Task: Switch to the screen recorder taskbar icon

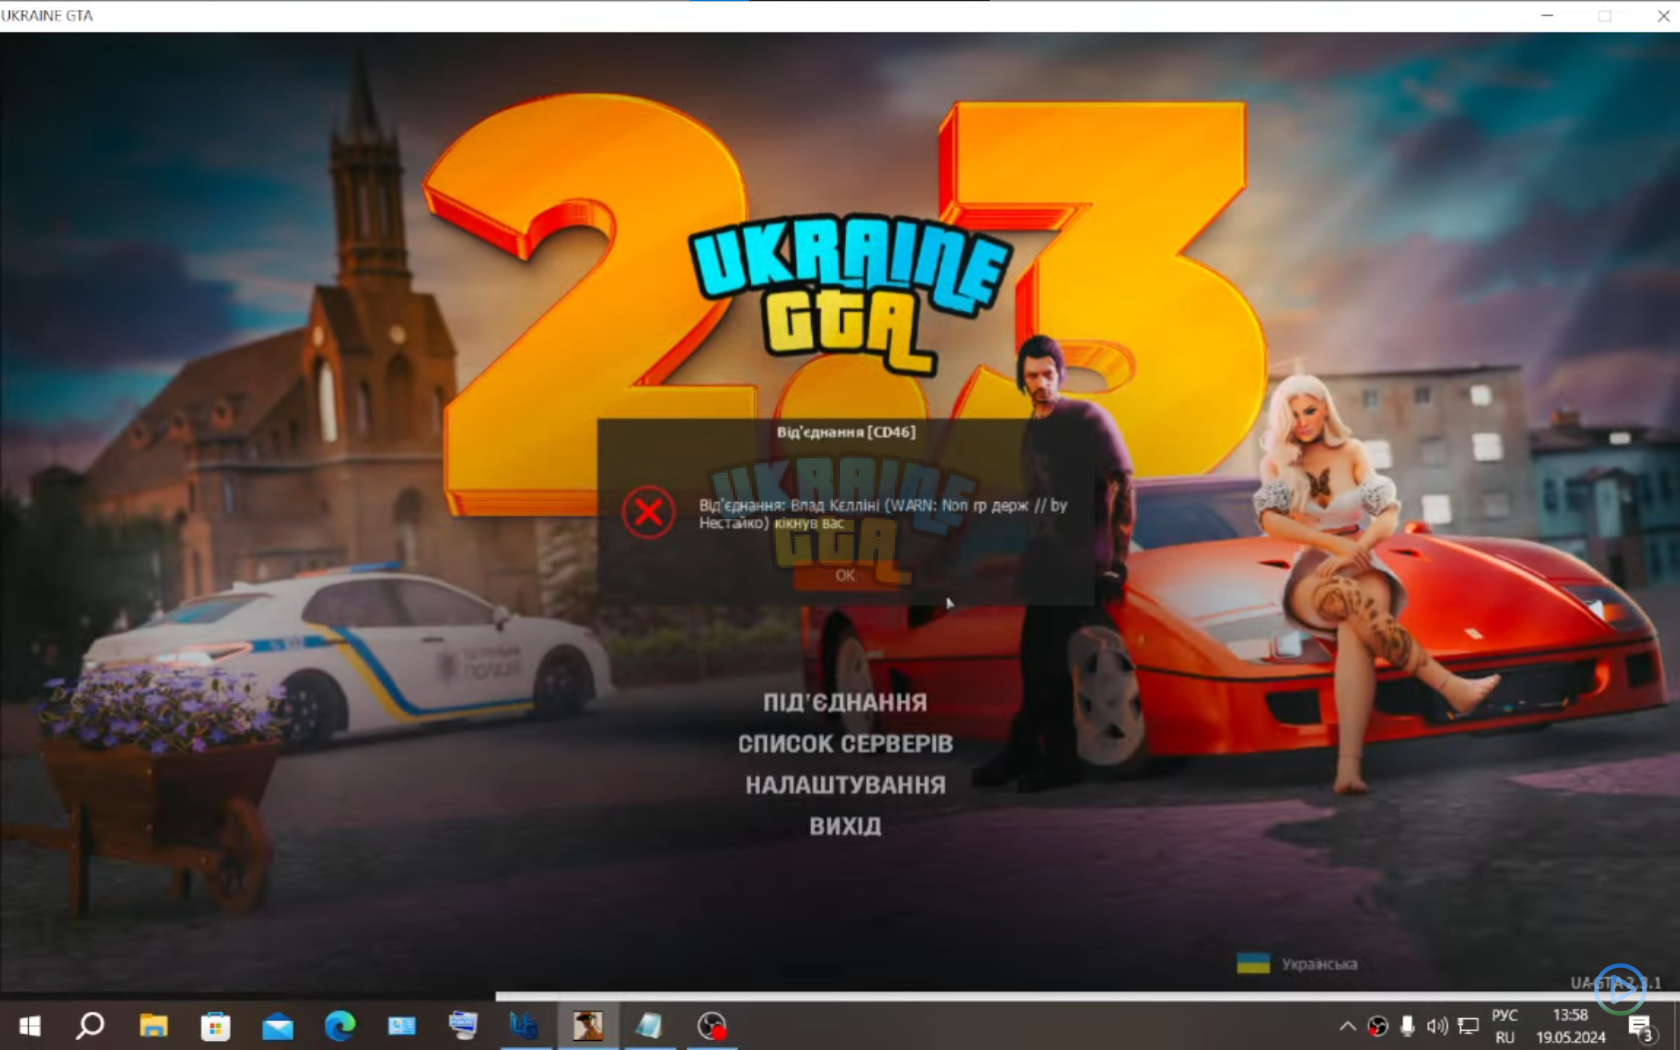Action: [711, 1026]
